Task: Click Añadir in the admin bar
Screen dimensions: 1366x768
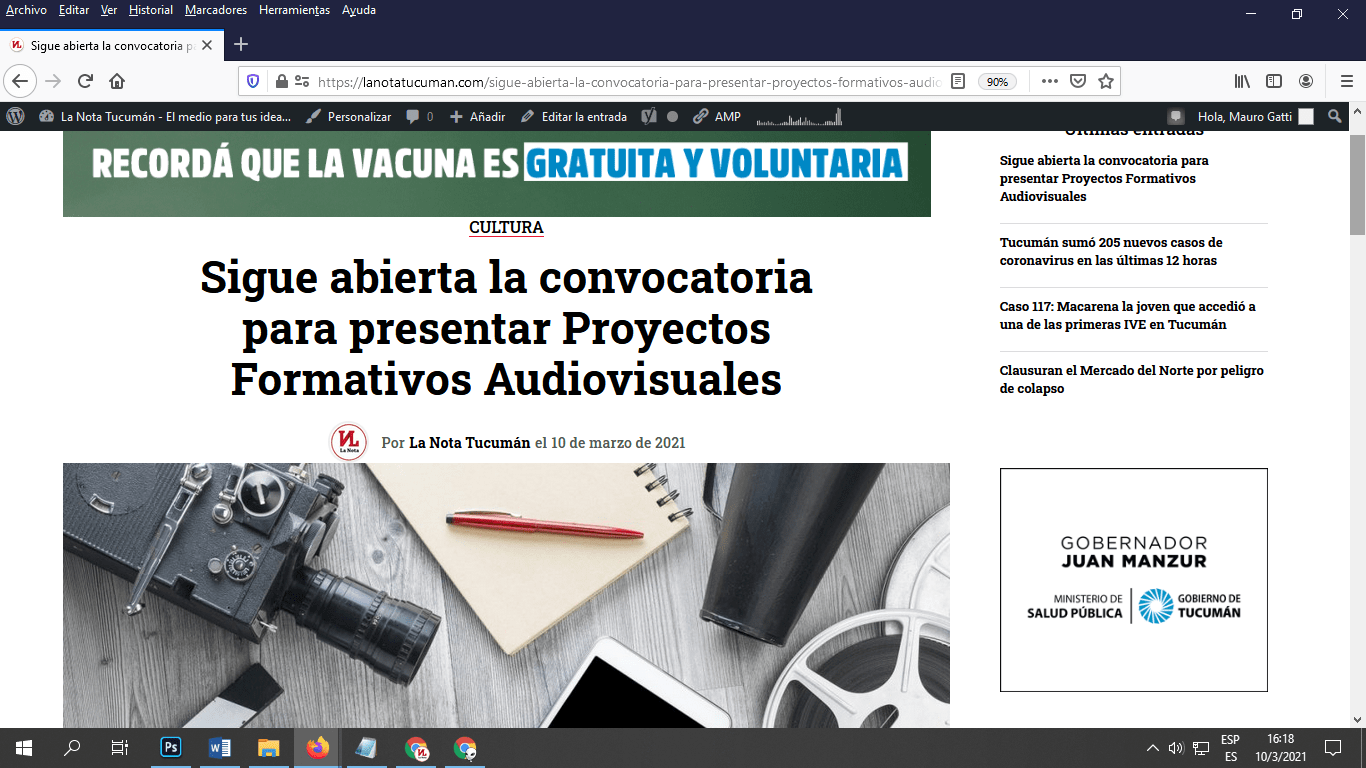Action: pyautogui.click(x=477, y=117)
